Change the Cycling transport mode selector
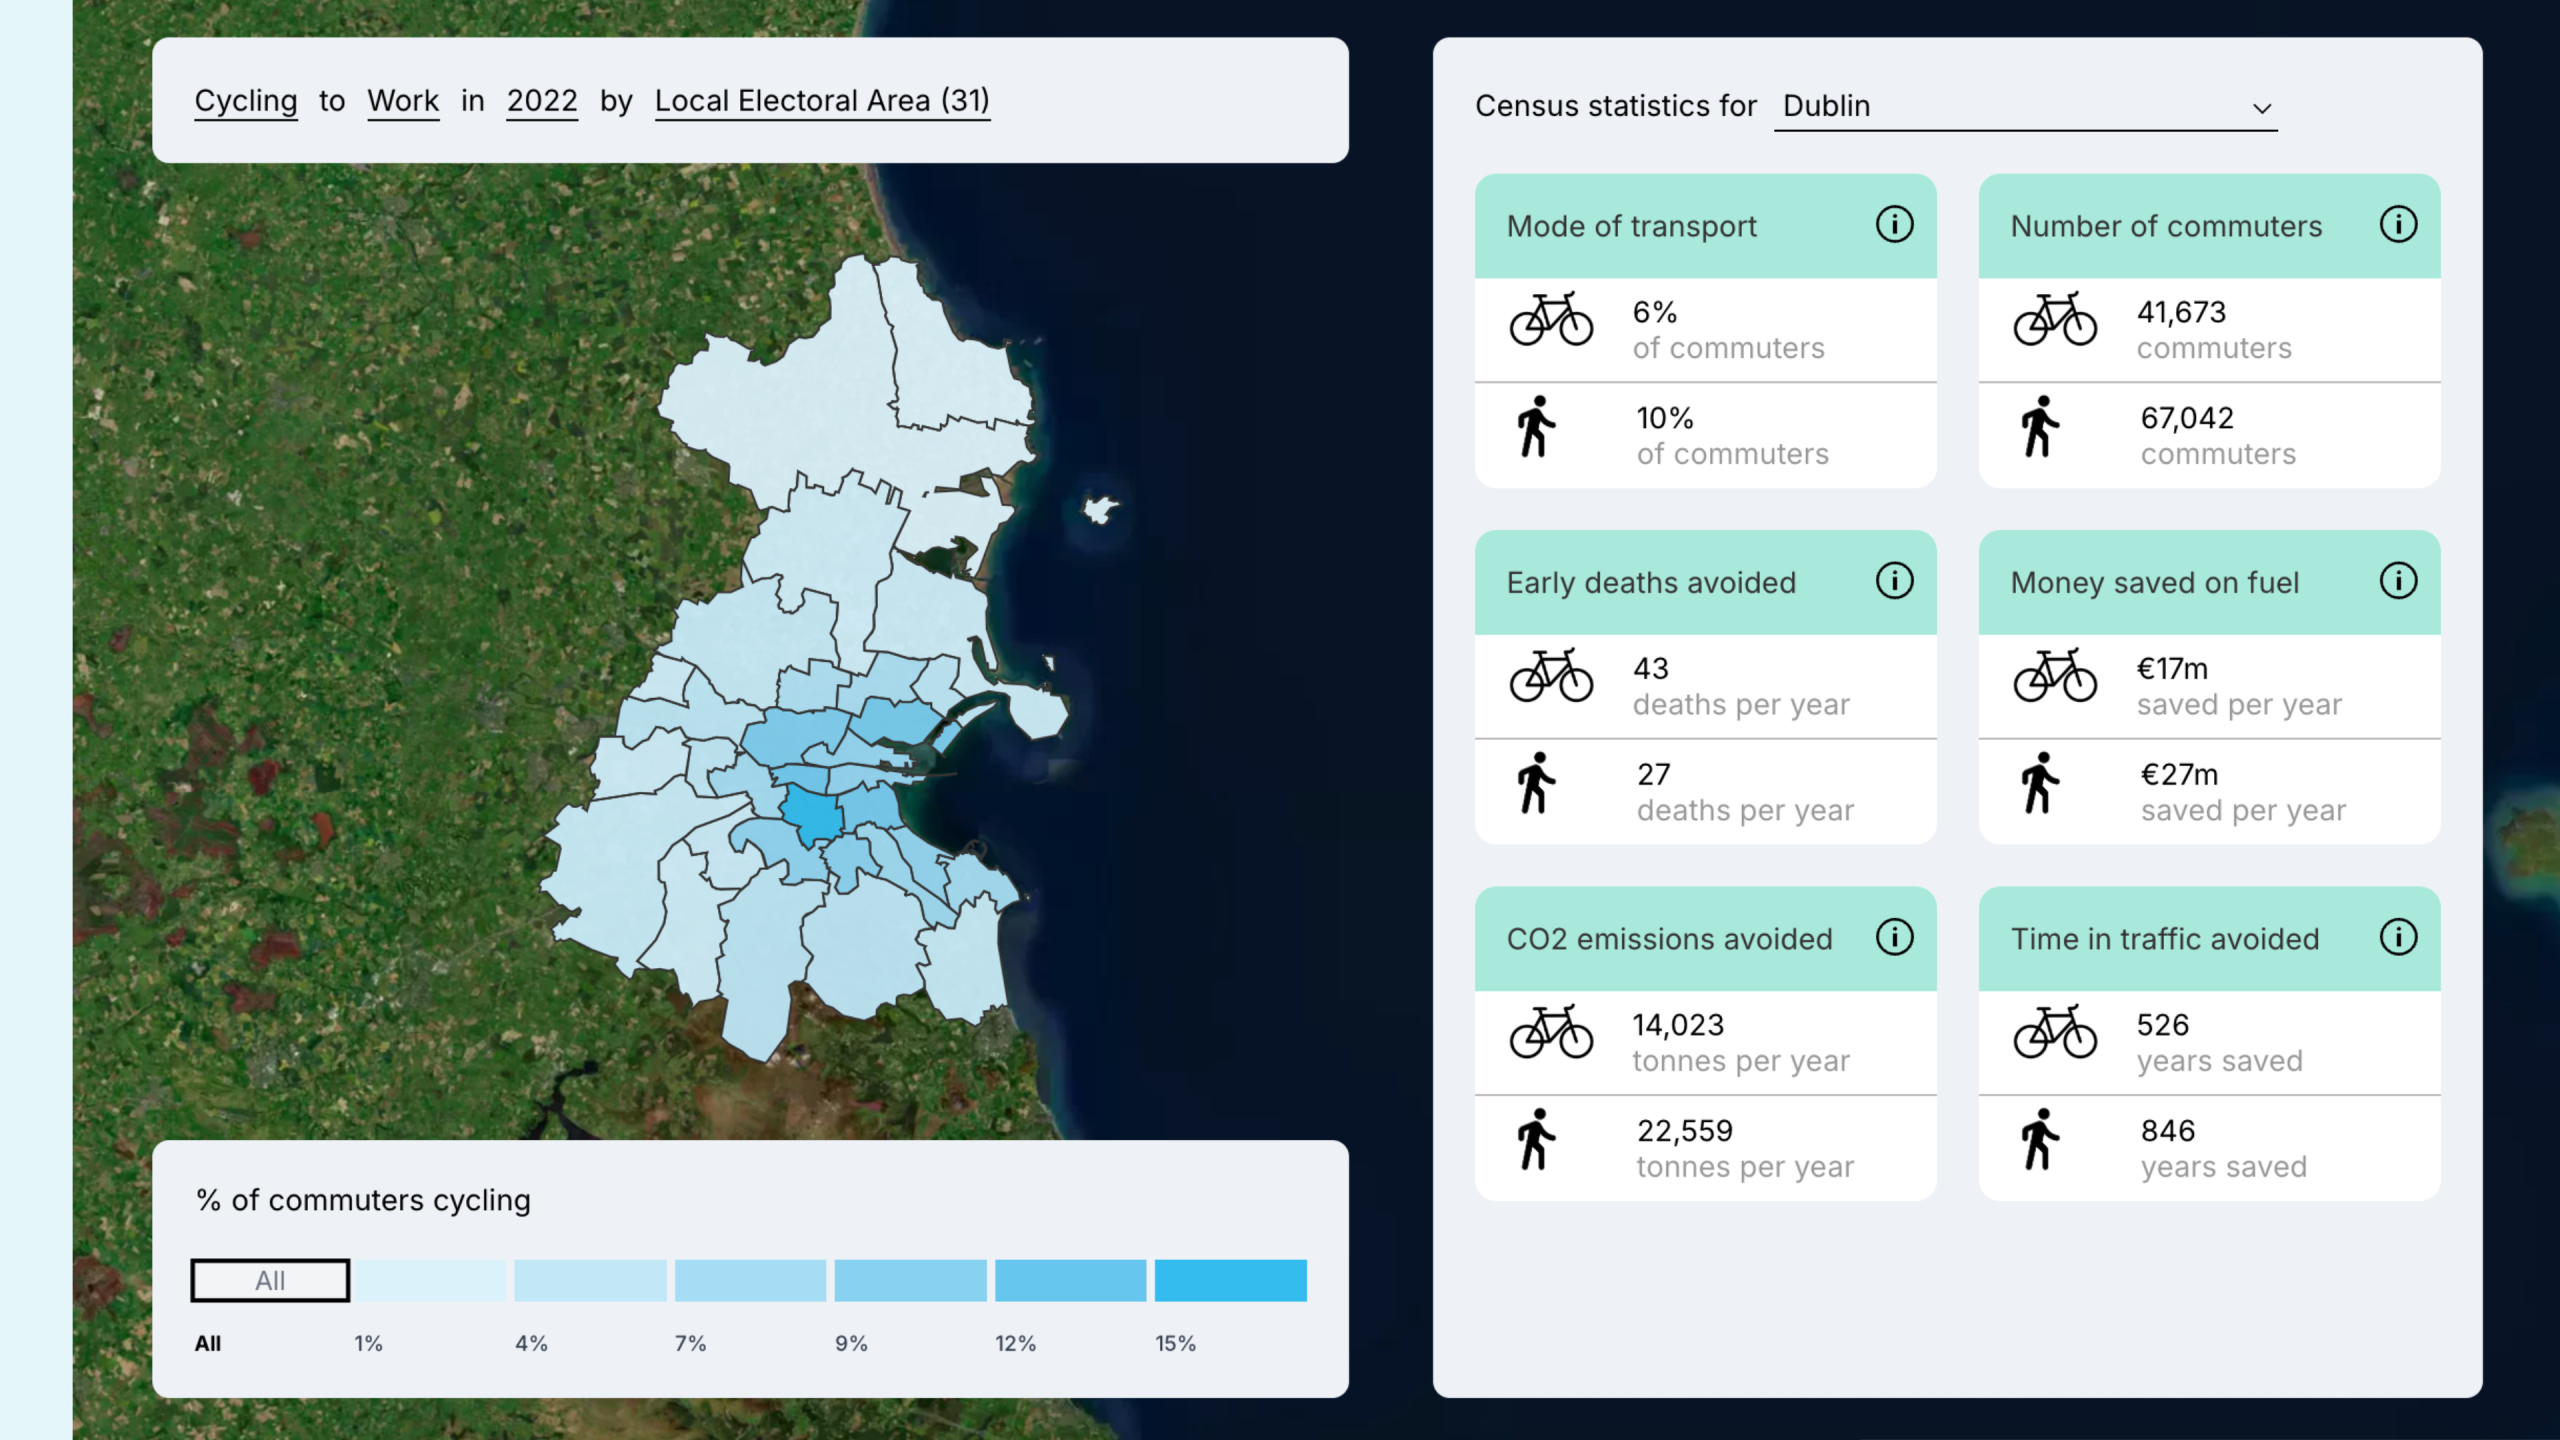Screen dimensions: 2560x1440 [246, 101]
